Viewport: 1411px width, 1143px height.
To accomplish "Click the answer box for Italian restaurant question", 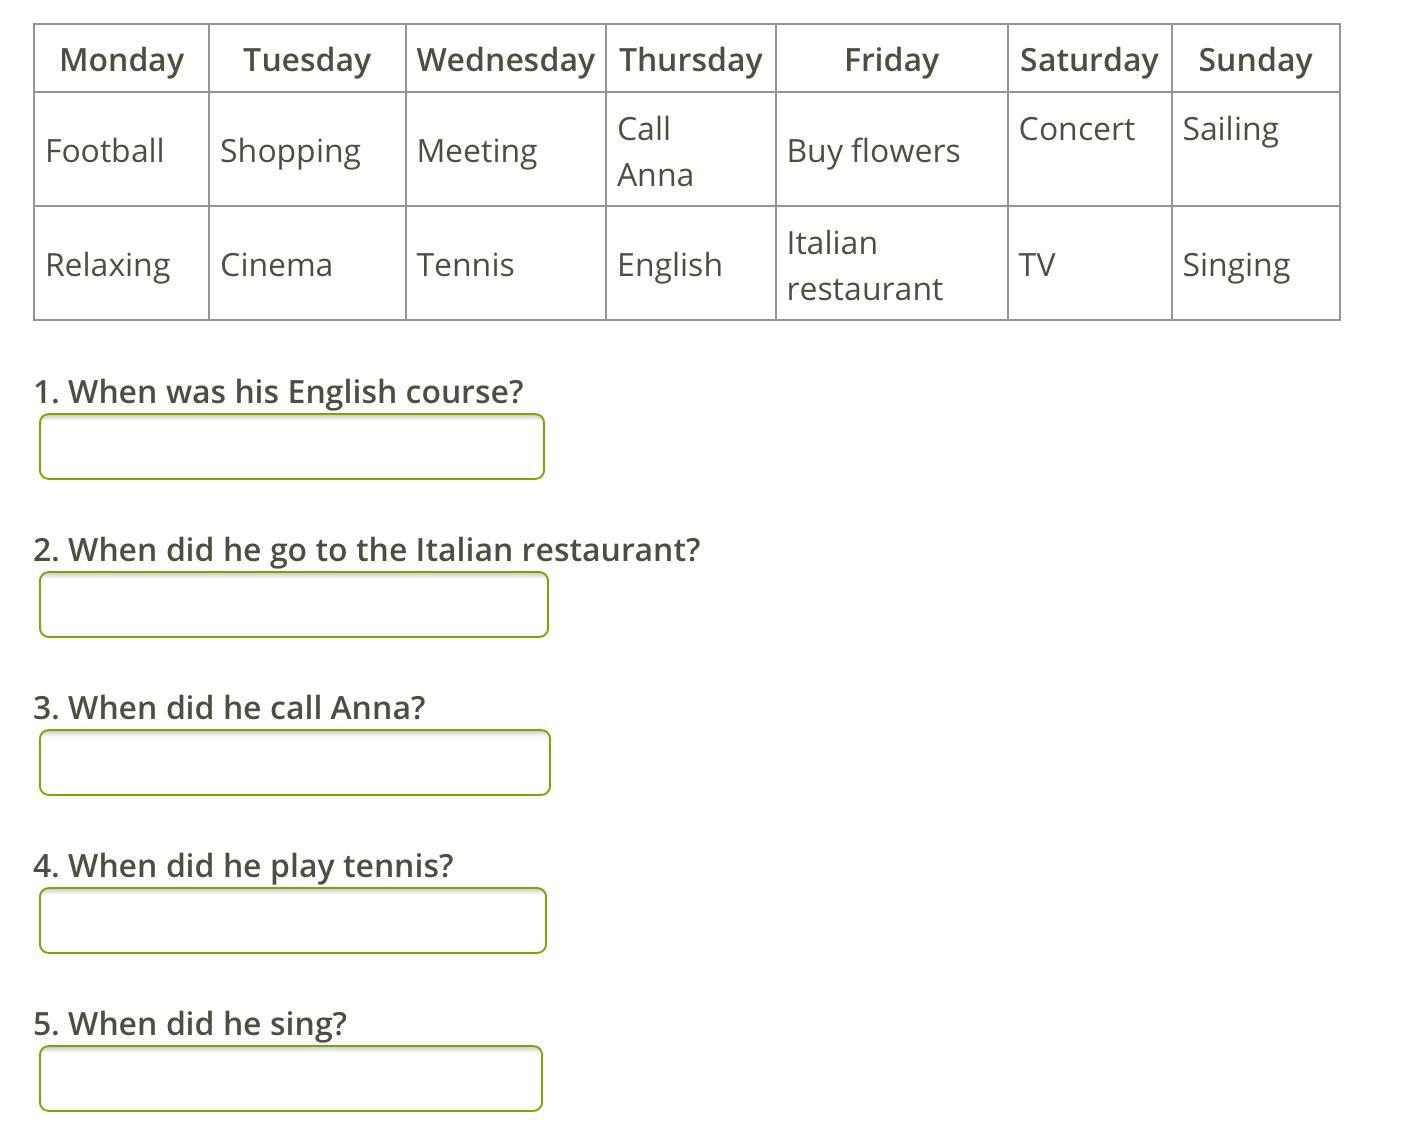I will tap(294, 604).
